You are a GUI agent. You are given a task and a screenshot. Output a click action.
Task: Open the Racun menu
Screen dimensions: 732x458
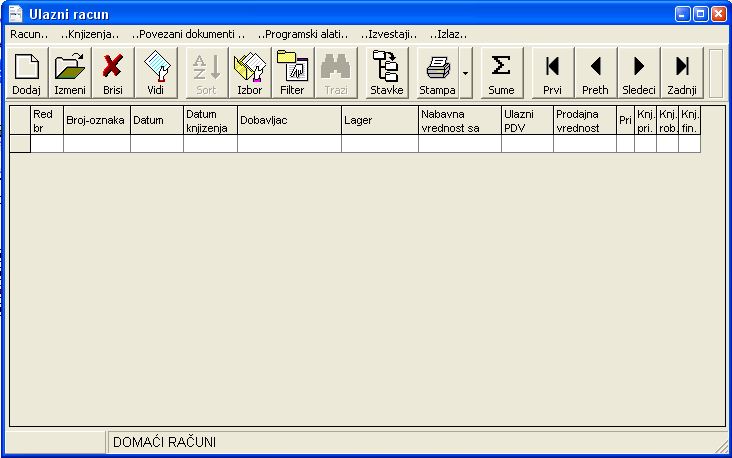coord(29,34)
